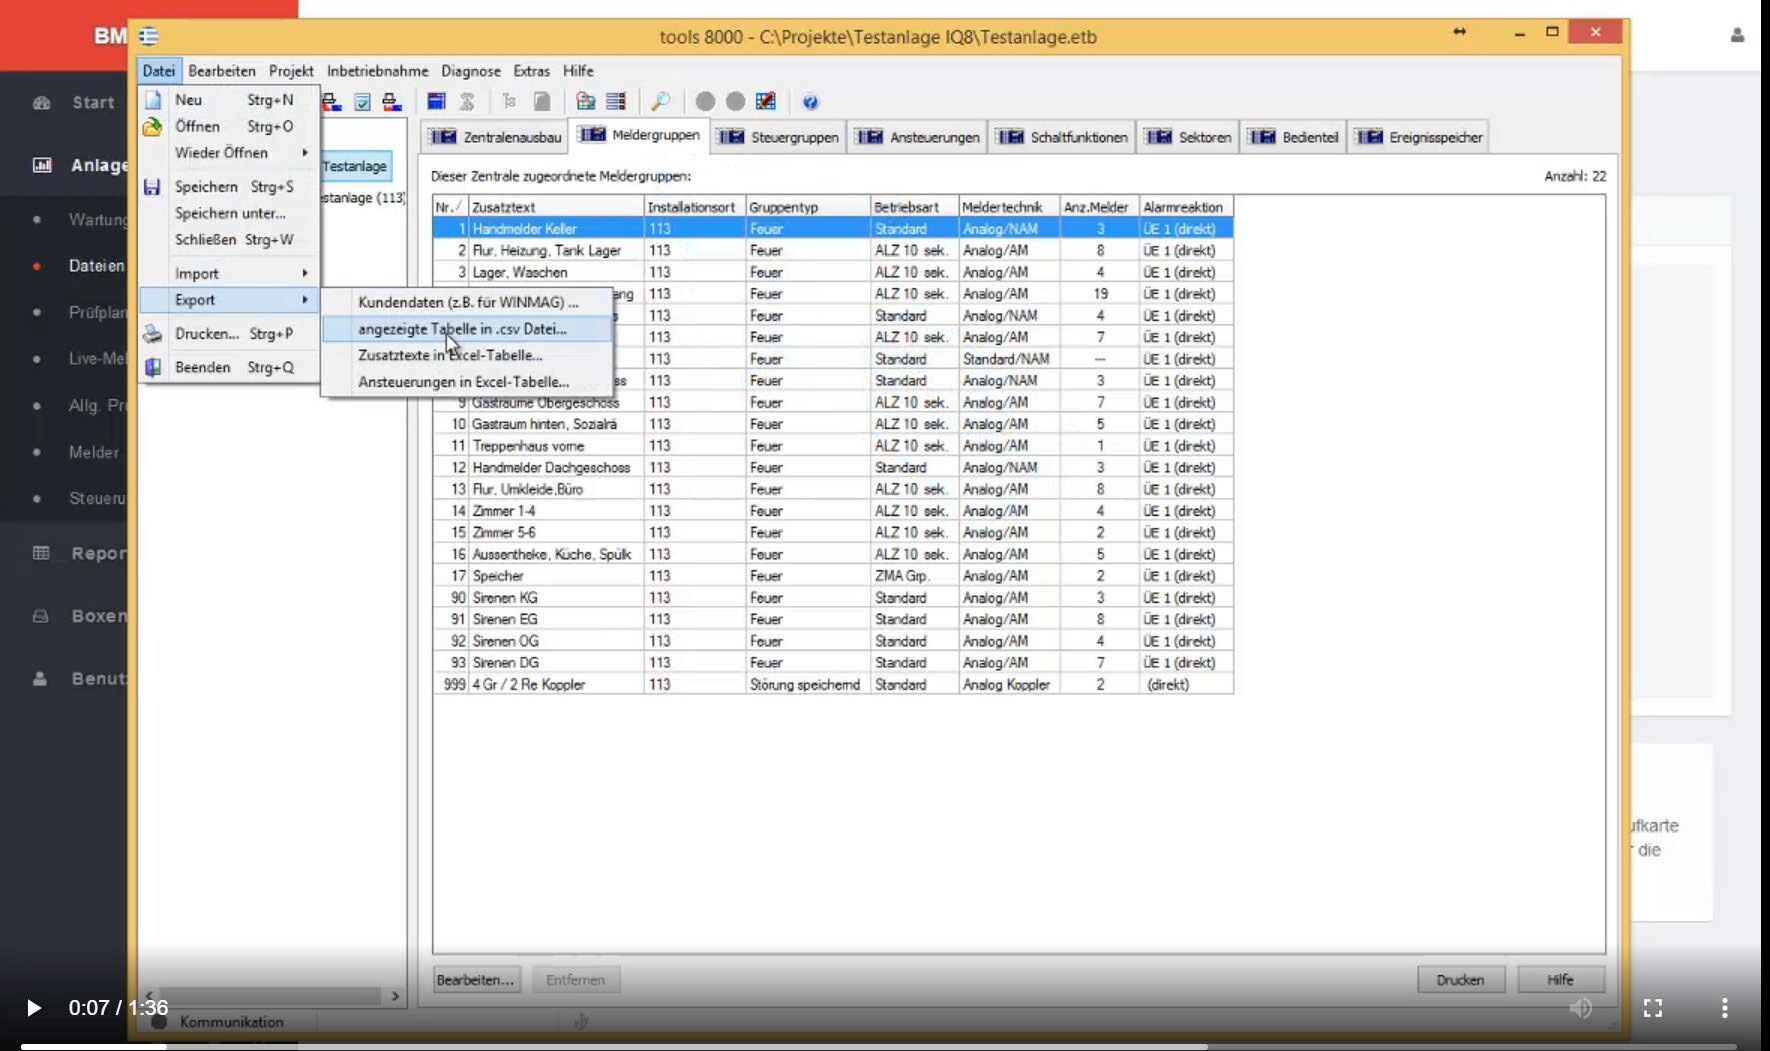Play the video
Image resolution: width=1770 pixels, height=1051 pixels.
tap(33, 1008)
